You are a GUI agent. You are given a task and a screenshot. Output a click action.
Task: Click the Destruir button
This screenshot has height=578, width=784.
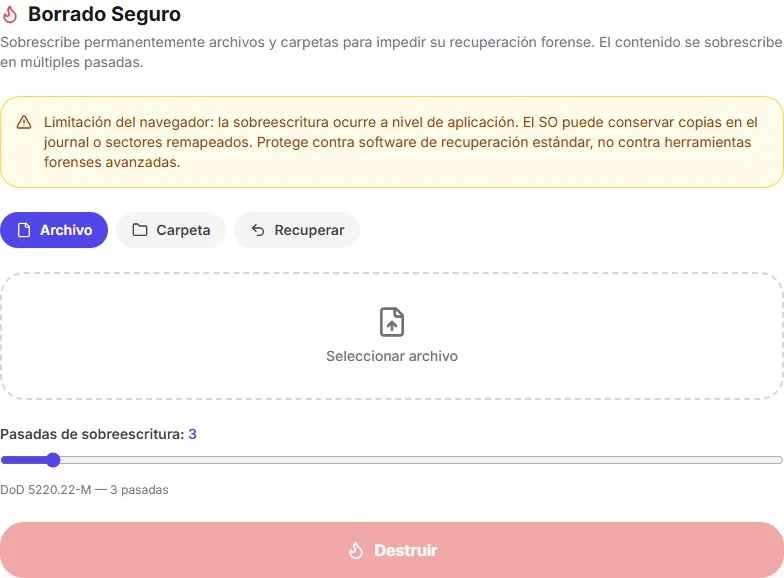[x=392, y=550]
